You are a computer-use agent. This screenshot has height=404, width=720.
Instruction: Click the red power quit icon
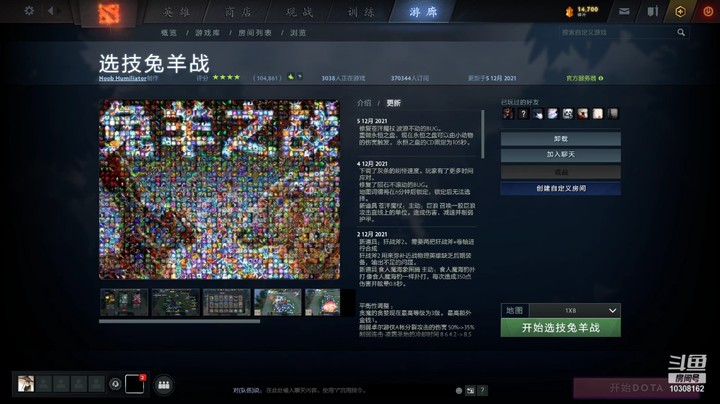(x=708, y=11)
